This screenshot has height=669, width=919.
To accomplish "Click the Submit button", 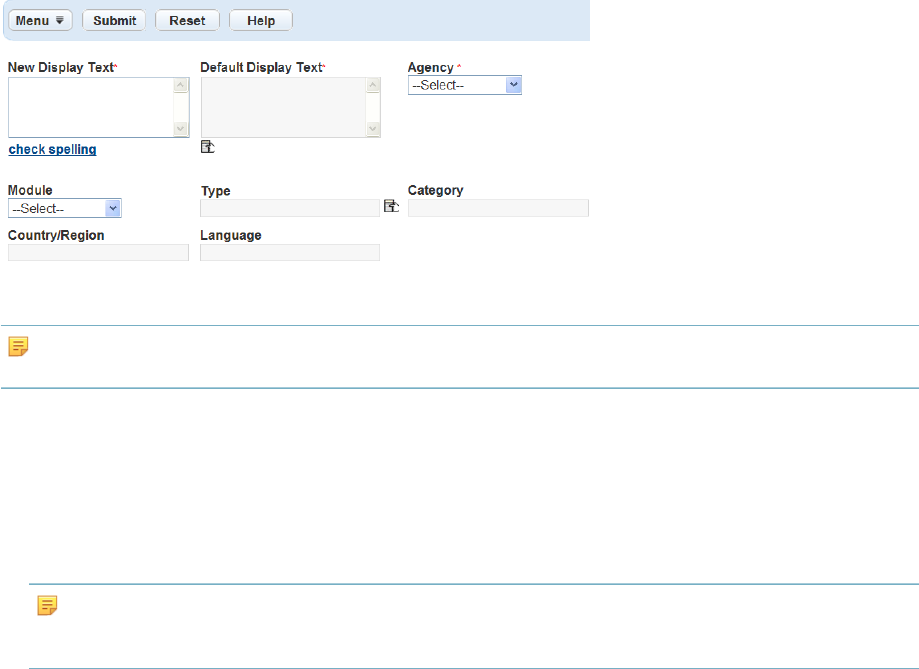I will [114, 21].
